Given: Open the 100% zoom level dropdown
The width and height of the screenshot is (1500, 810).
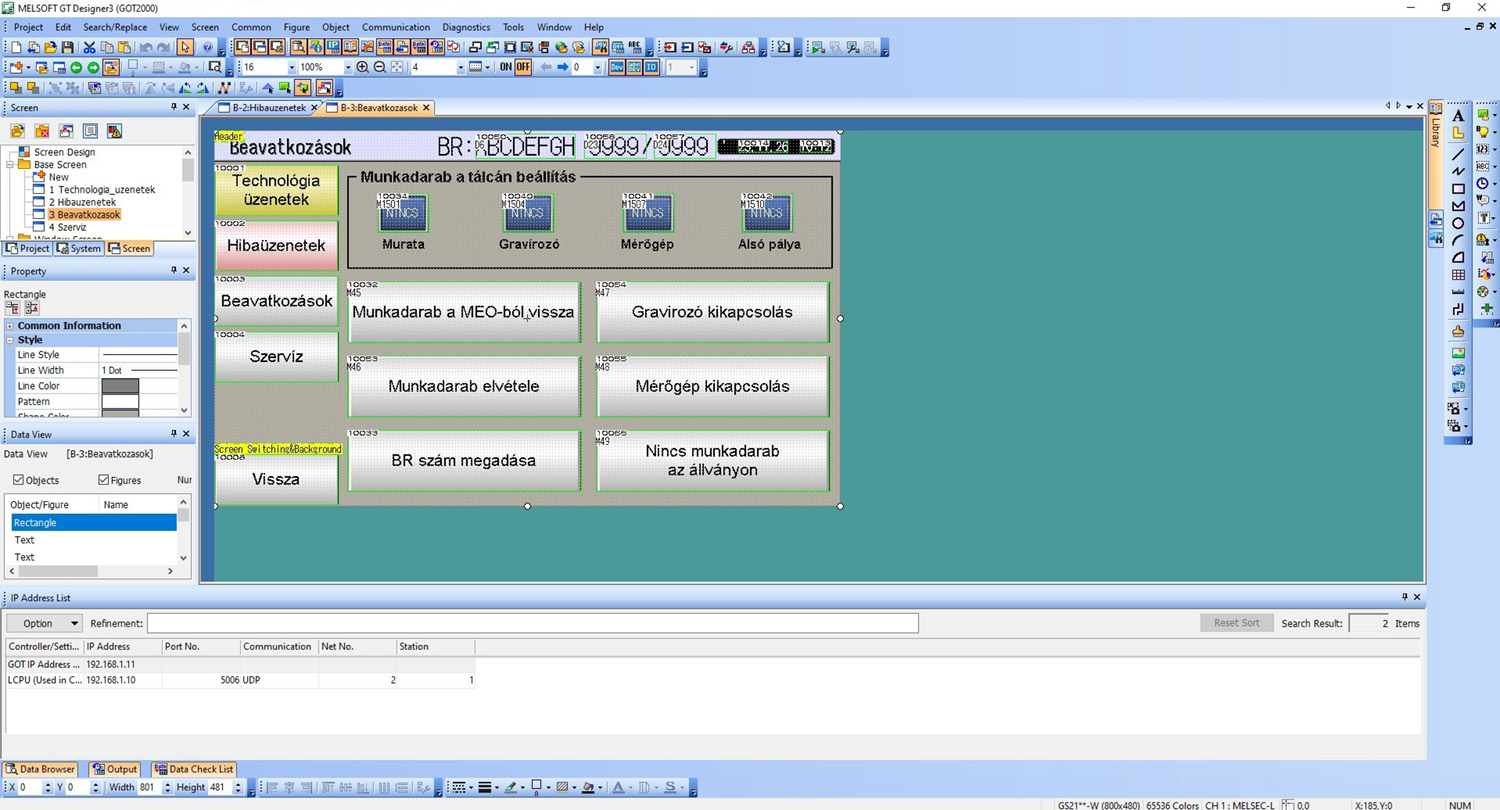Looking at the screenshot, I should click(x=348, y=67).
